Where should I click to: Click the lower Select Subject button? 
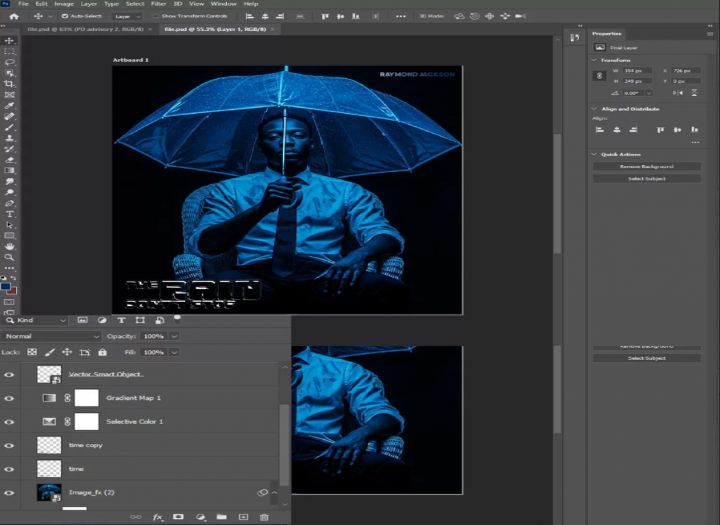tap(647, 358)
